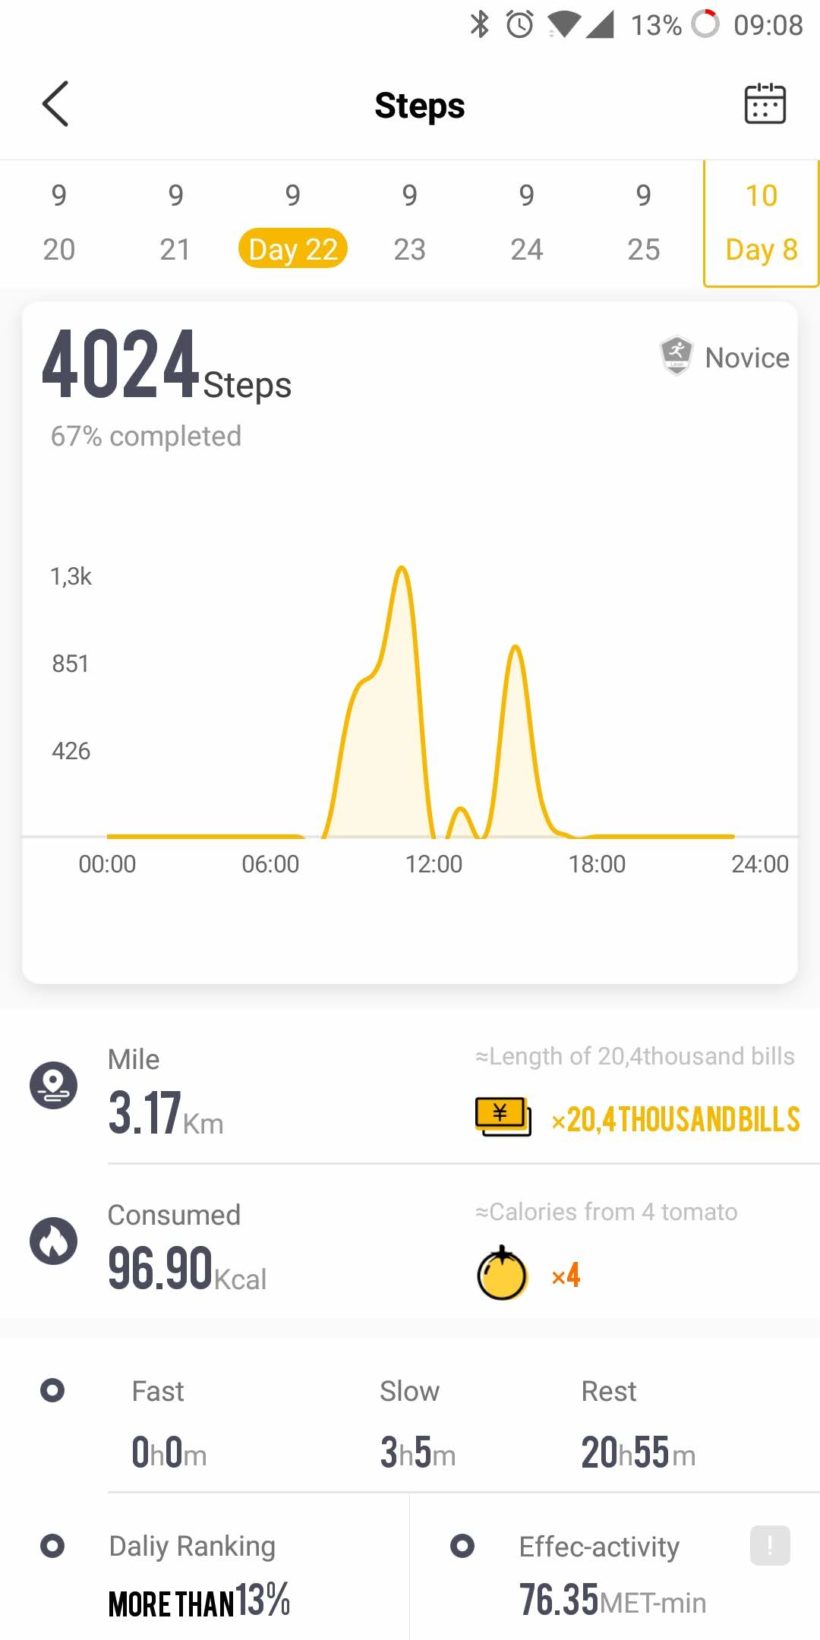Viewport: 820px width, 1640px height.
Task: Tap the yellow banknote bills icon
Action: coord(502,1117)
